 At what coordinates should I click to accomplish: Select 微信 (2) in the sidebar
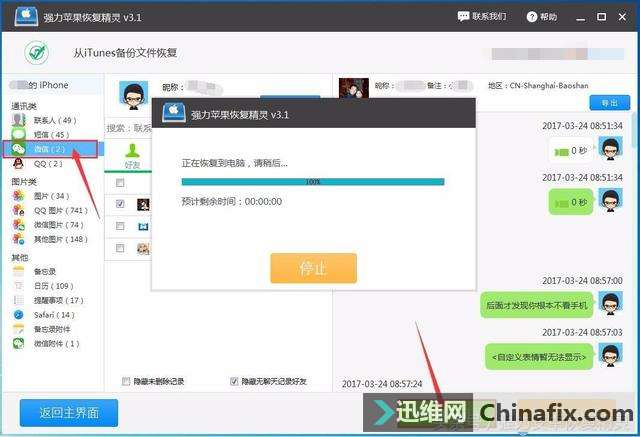[x=45, y=149]
